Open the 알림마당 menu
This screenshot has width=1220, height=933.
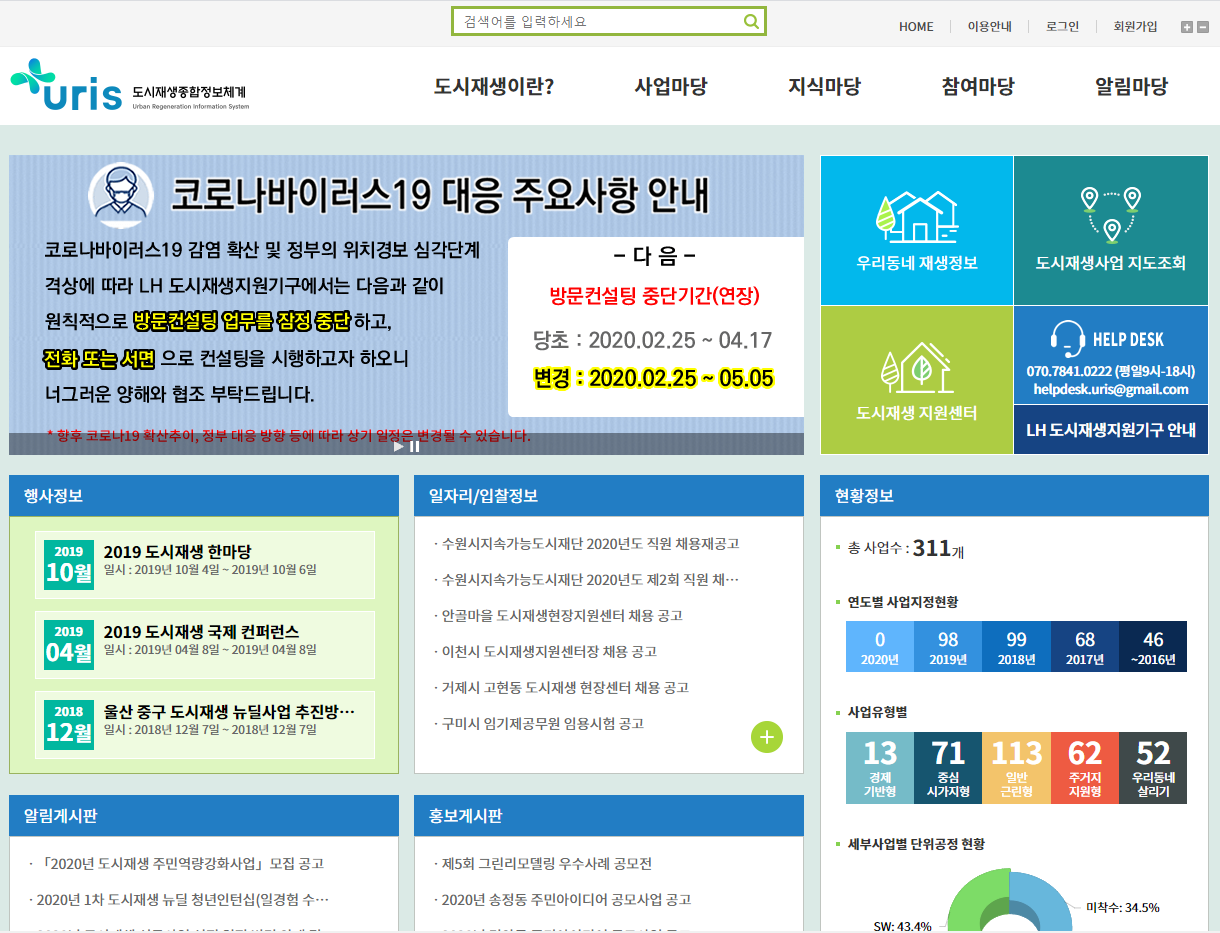point(1131,86)
